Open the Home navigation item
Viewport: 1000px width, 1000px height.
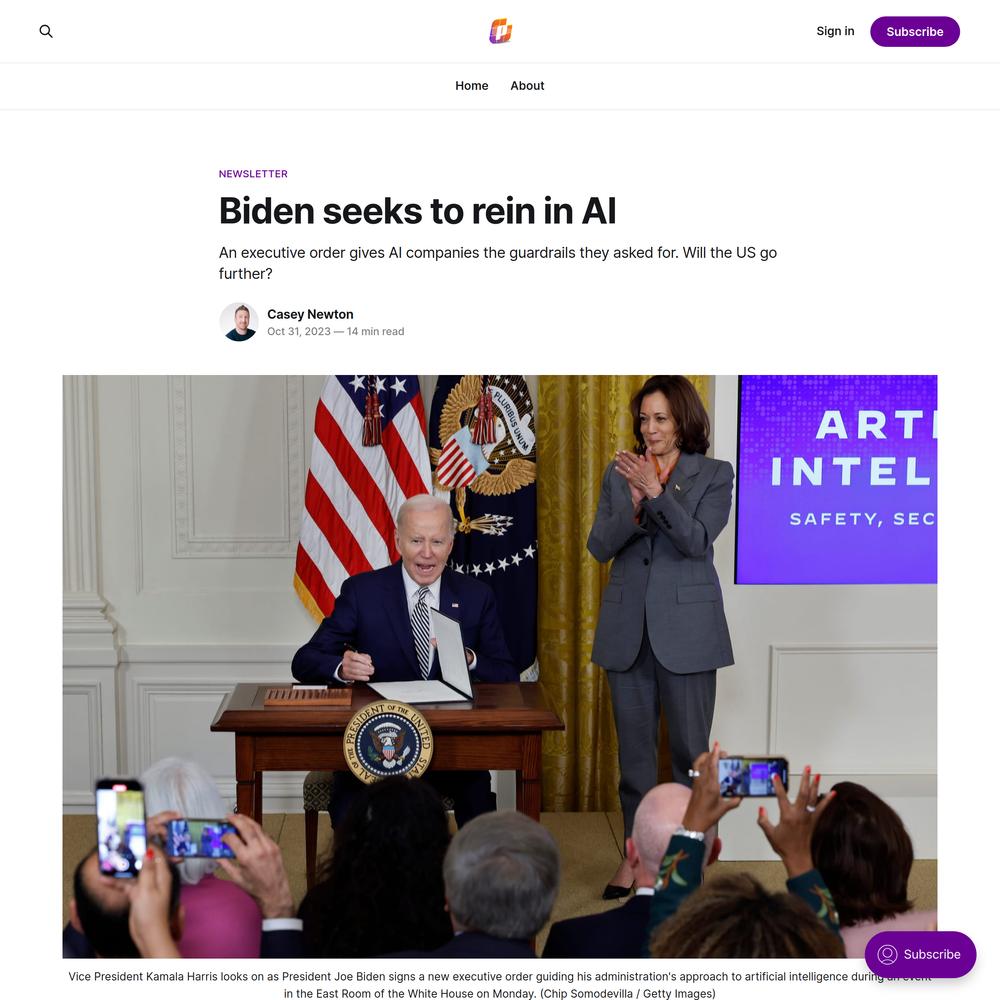[471, 85]
